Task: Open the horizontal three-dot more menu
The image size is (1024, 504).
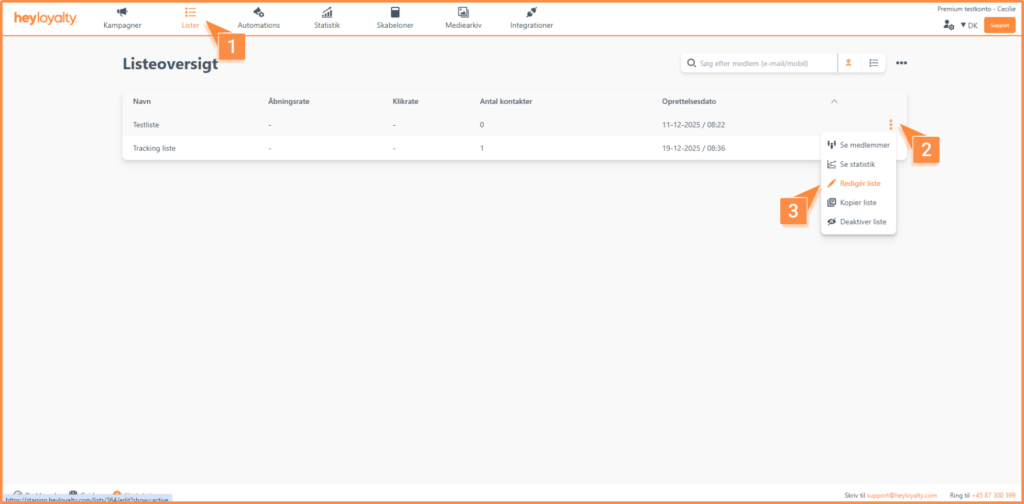Action: pyautogui.click(x=901, y=63)
